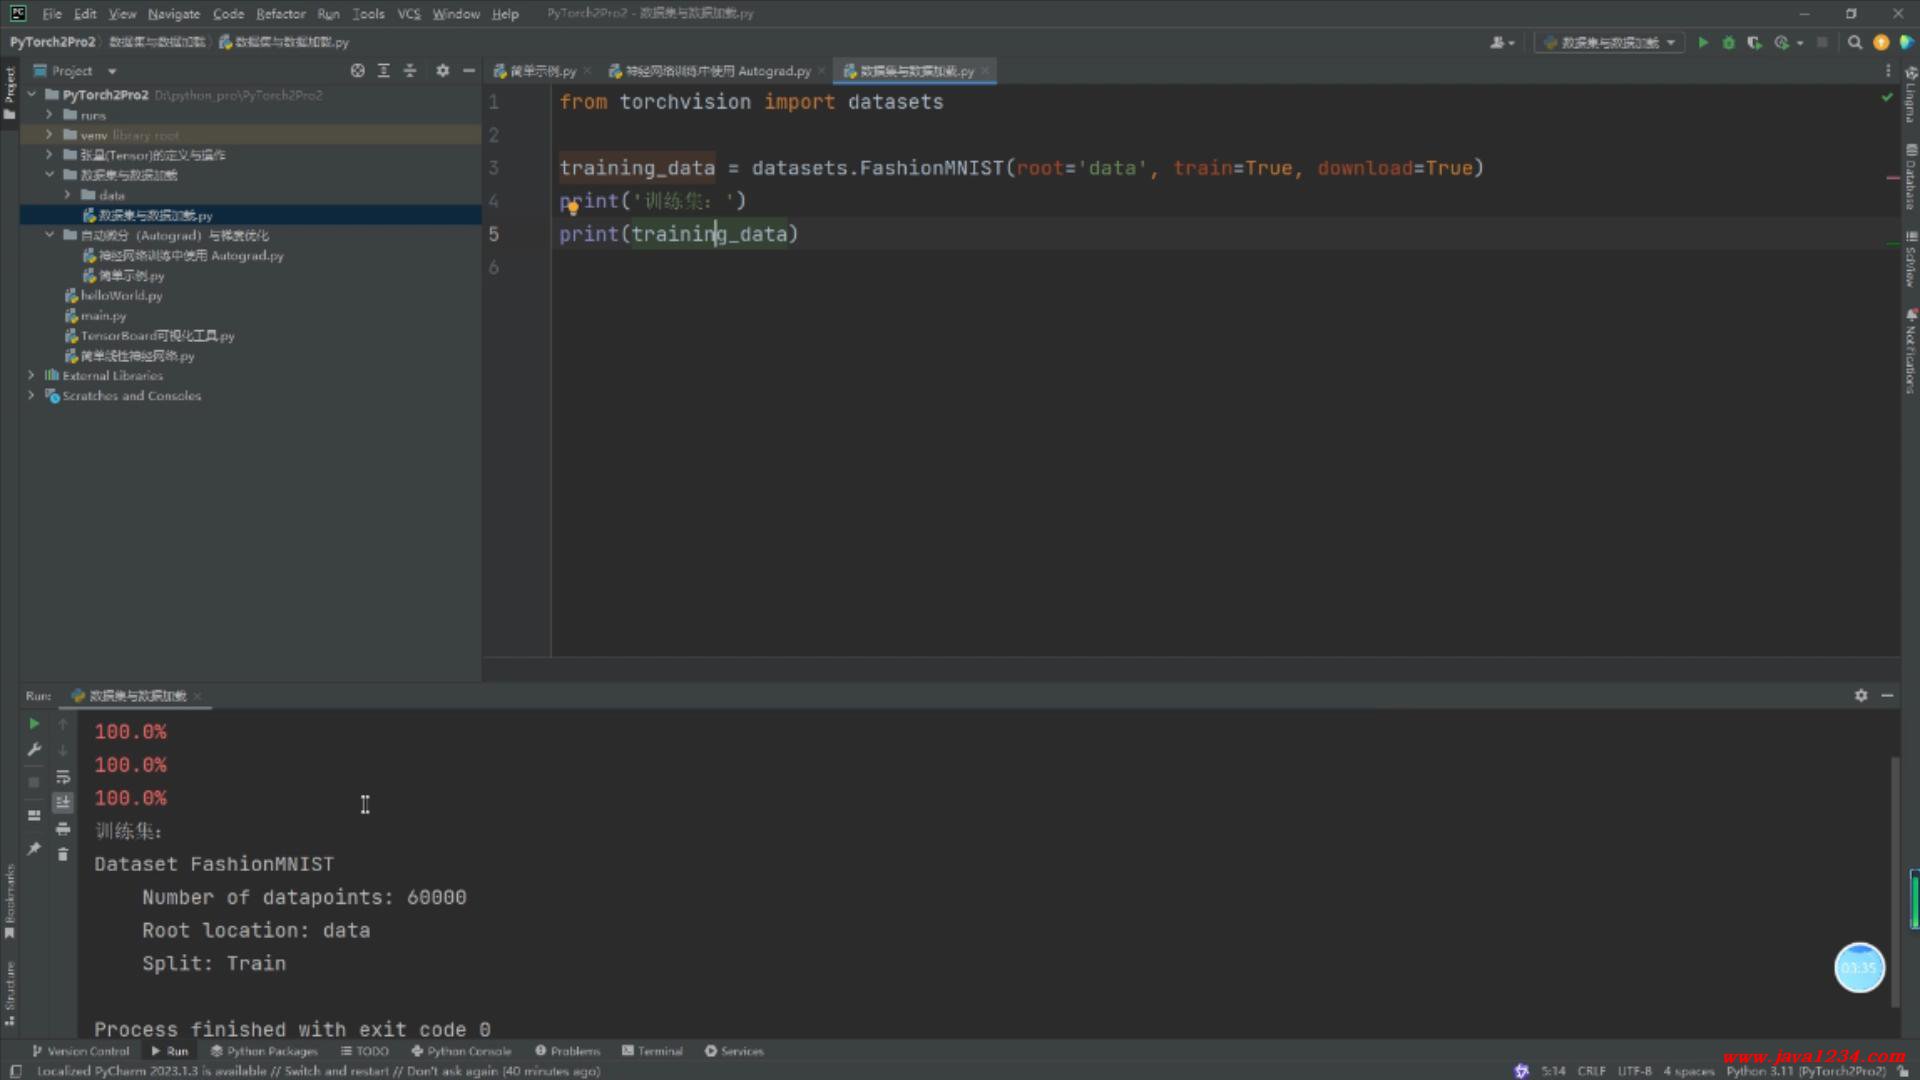This screenshot has width=1920, height=1080.
Task: Clear output with trash icon
Action: (63, 854)
